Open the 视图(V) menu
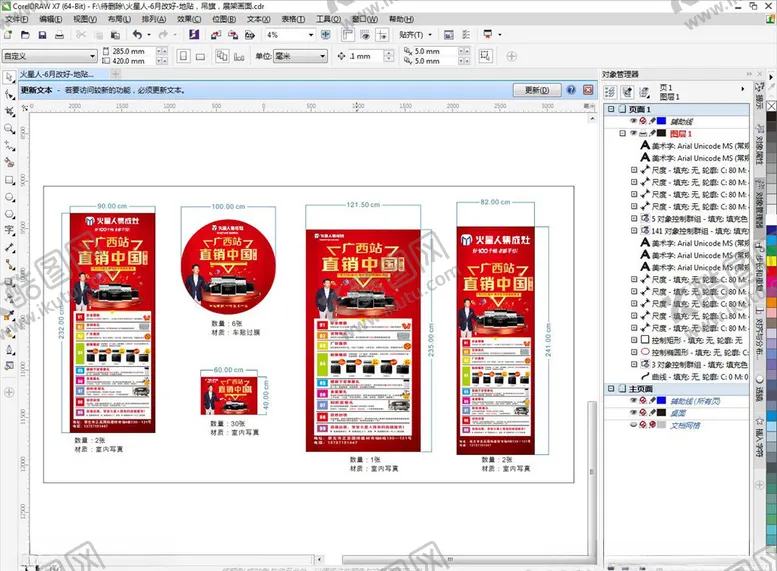The height and width of the screenshot is (571, 777). click(x=85, y=19)
